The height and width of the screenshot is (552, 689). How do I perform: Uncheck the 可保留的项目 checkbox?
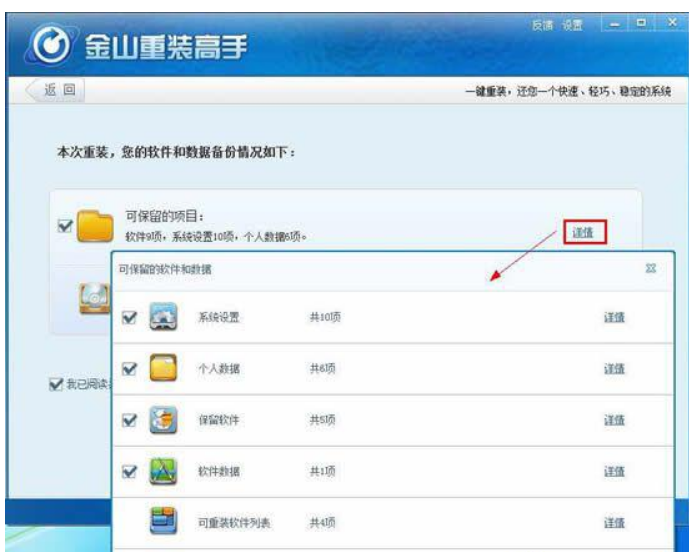[x=66, y=227]
